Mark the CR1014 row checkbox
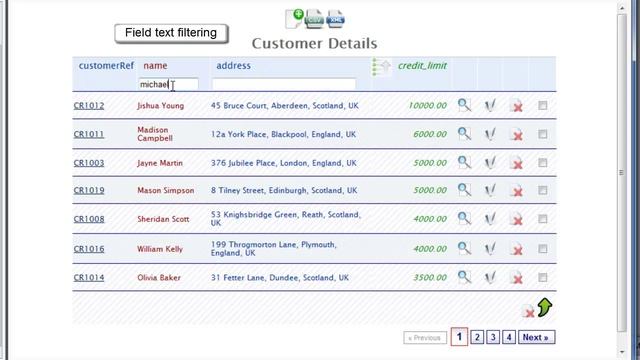The width and height of the screenshot is (640, 360). (542, 277)
